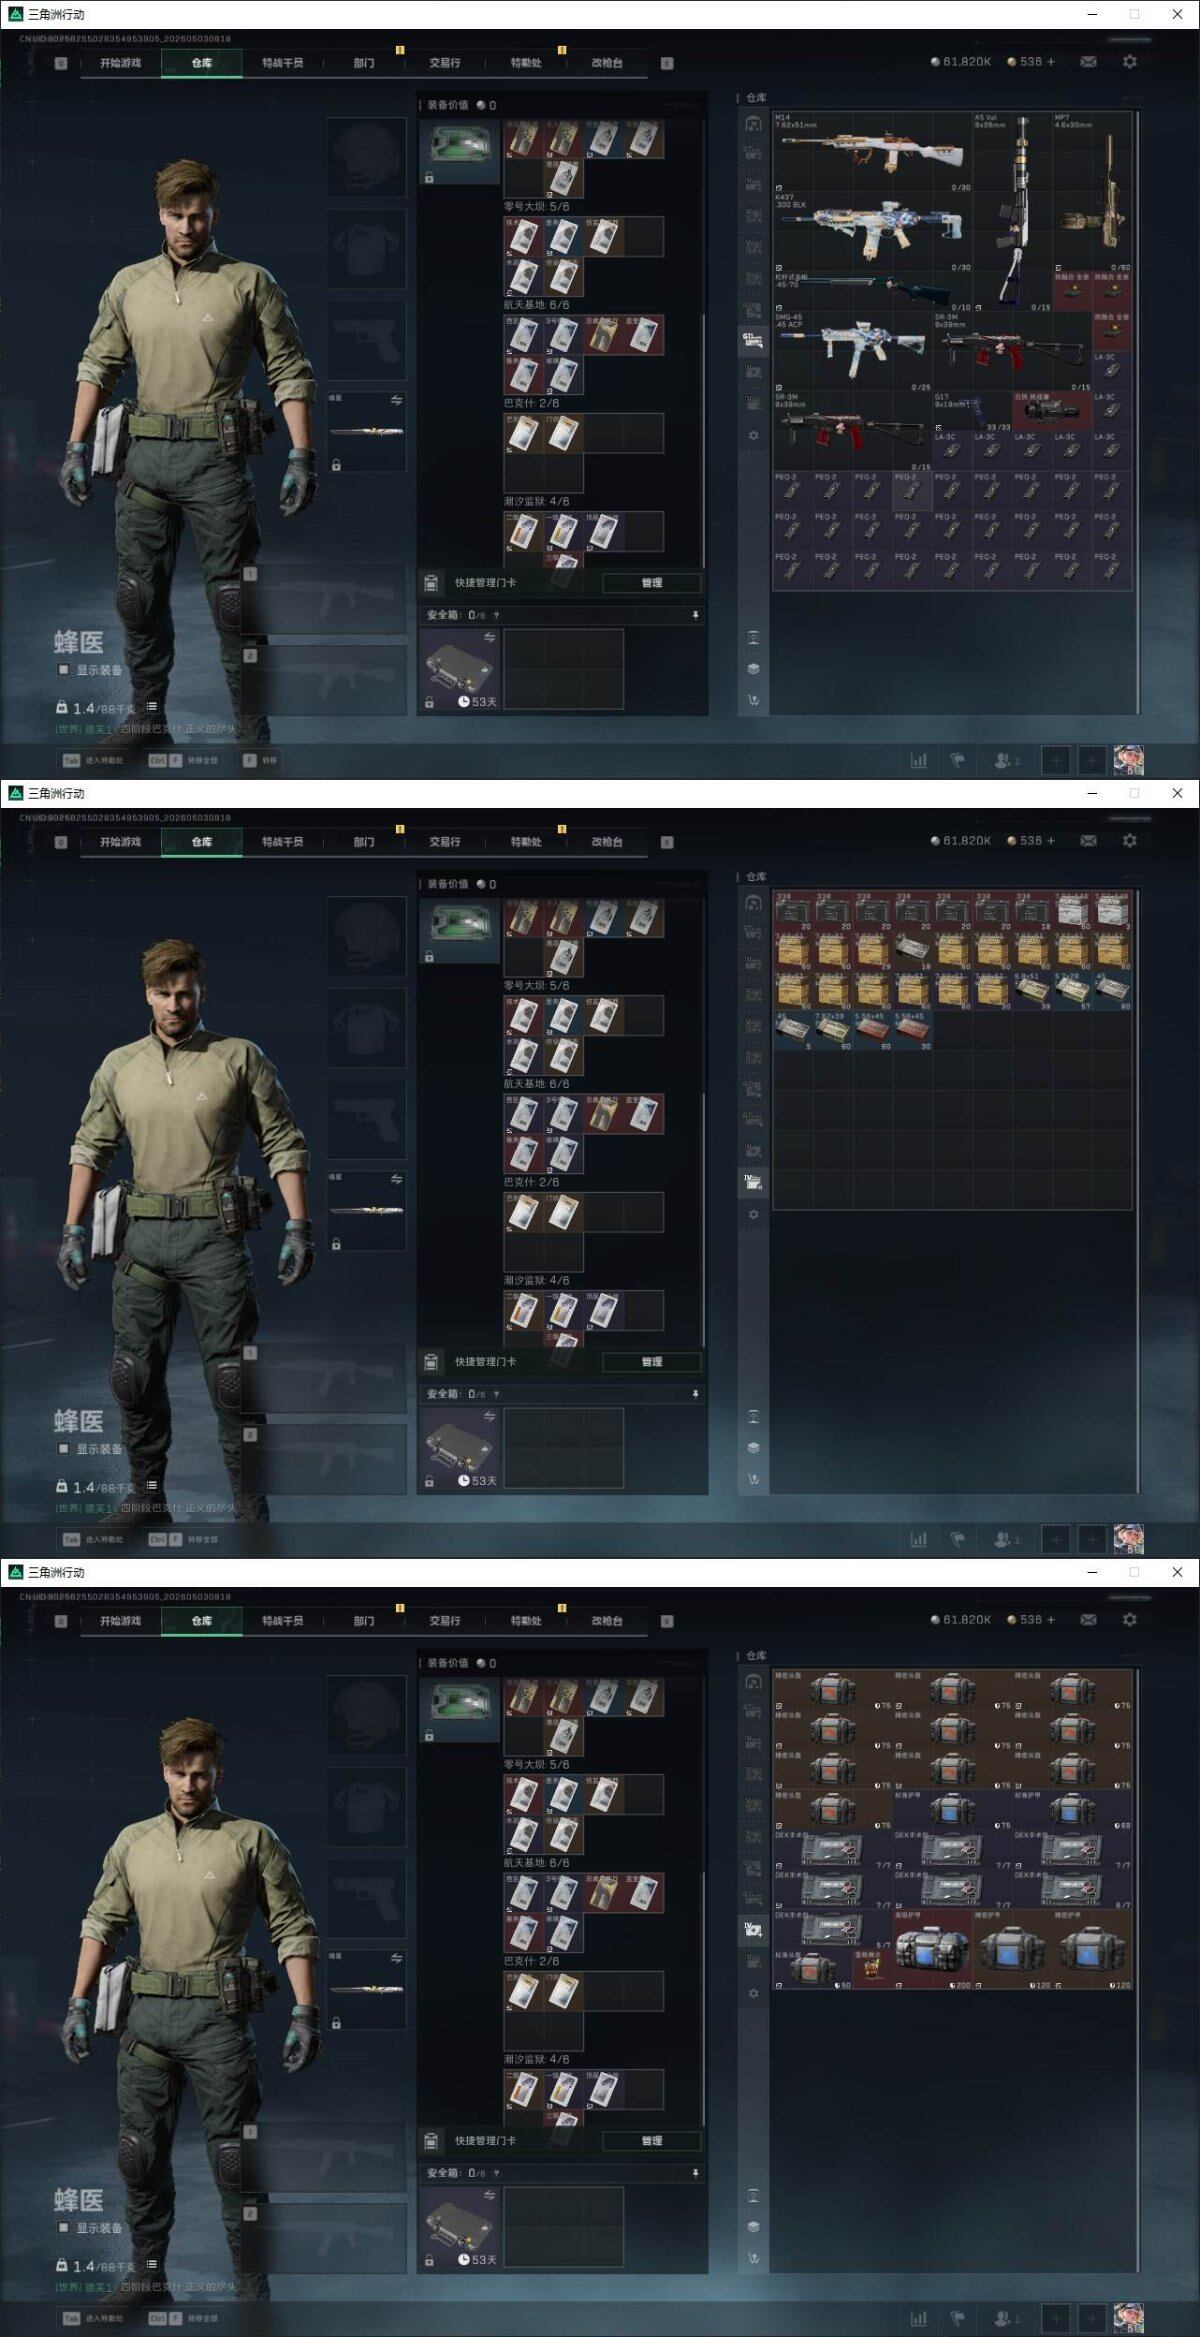The image size is (1200, 2337).
Task: Click stack layers icon in middle window sidebar
Action: tap(754, 1448)
